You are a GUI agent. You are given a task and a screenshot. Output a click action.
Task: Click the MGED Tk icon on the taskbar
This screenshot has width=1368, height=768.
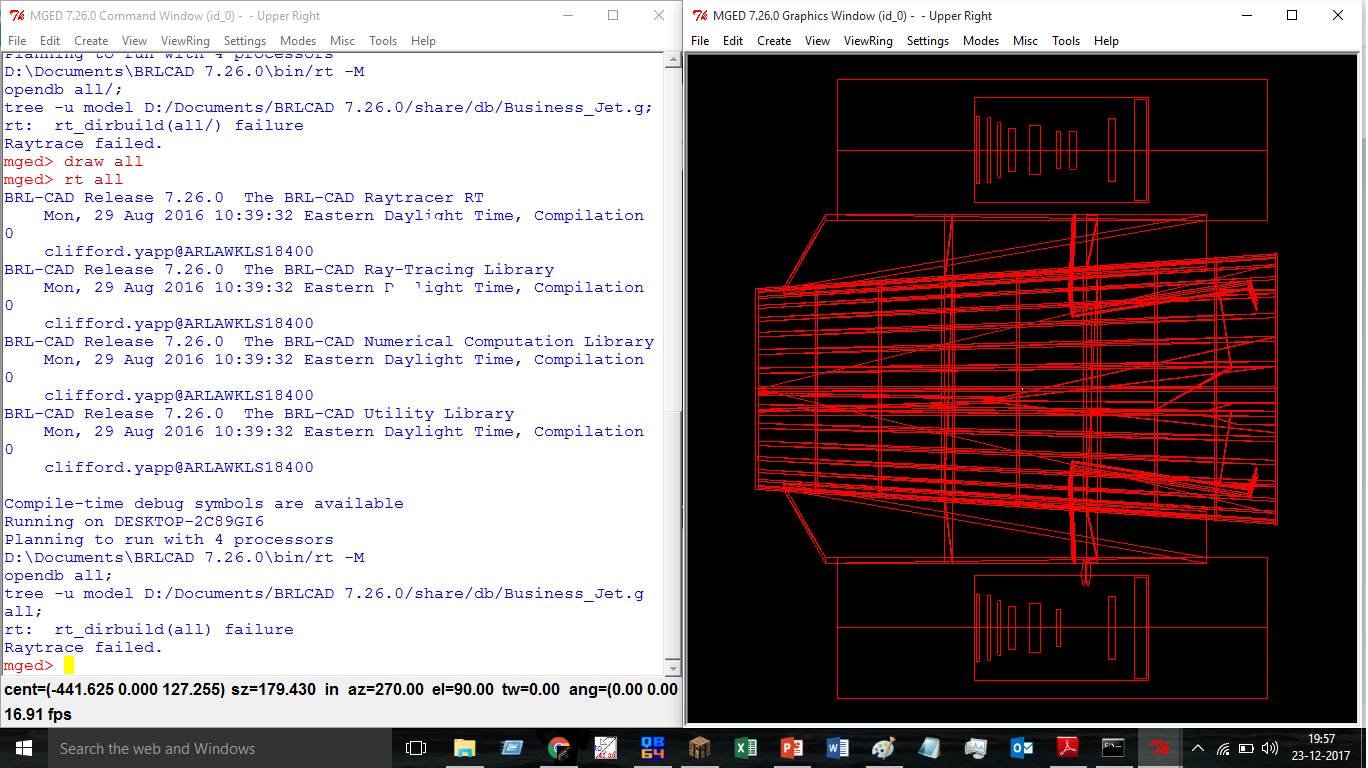pyautogui.click(x=1160, y=748)
